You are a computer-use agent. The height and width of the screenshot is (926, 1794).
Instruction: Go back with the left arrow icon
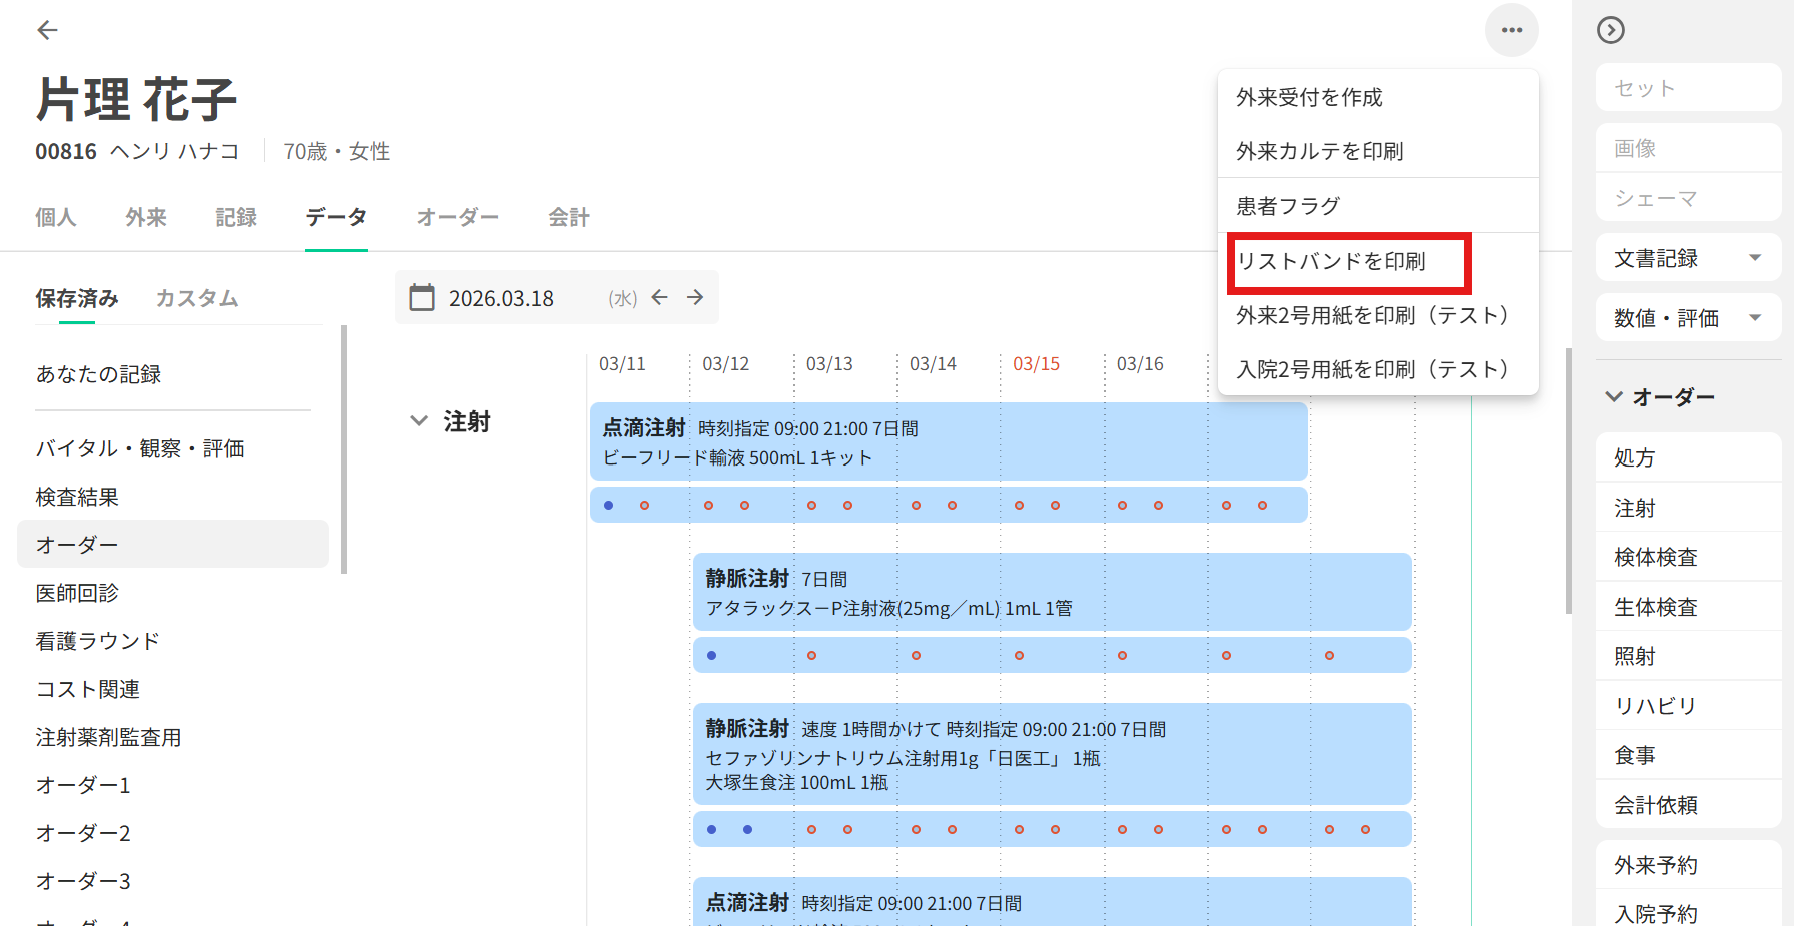[47, 30]
